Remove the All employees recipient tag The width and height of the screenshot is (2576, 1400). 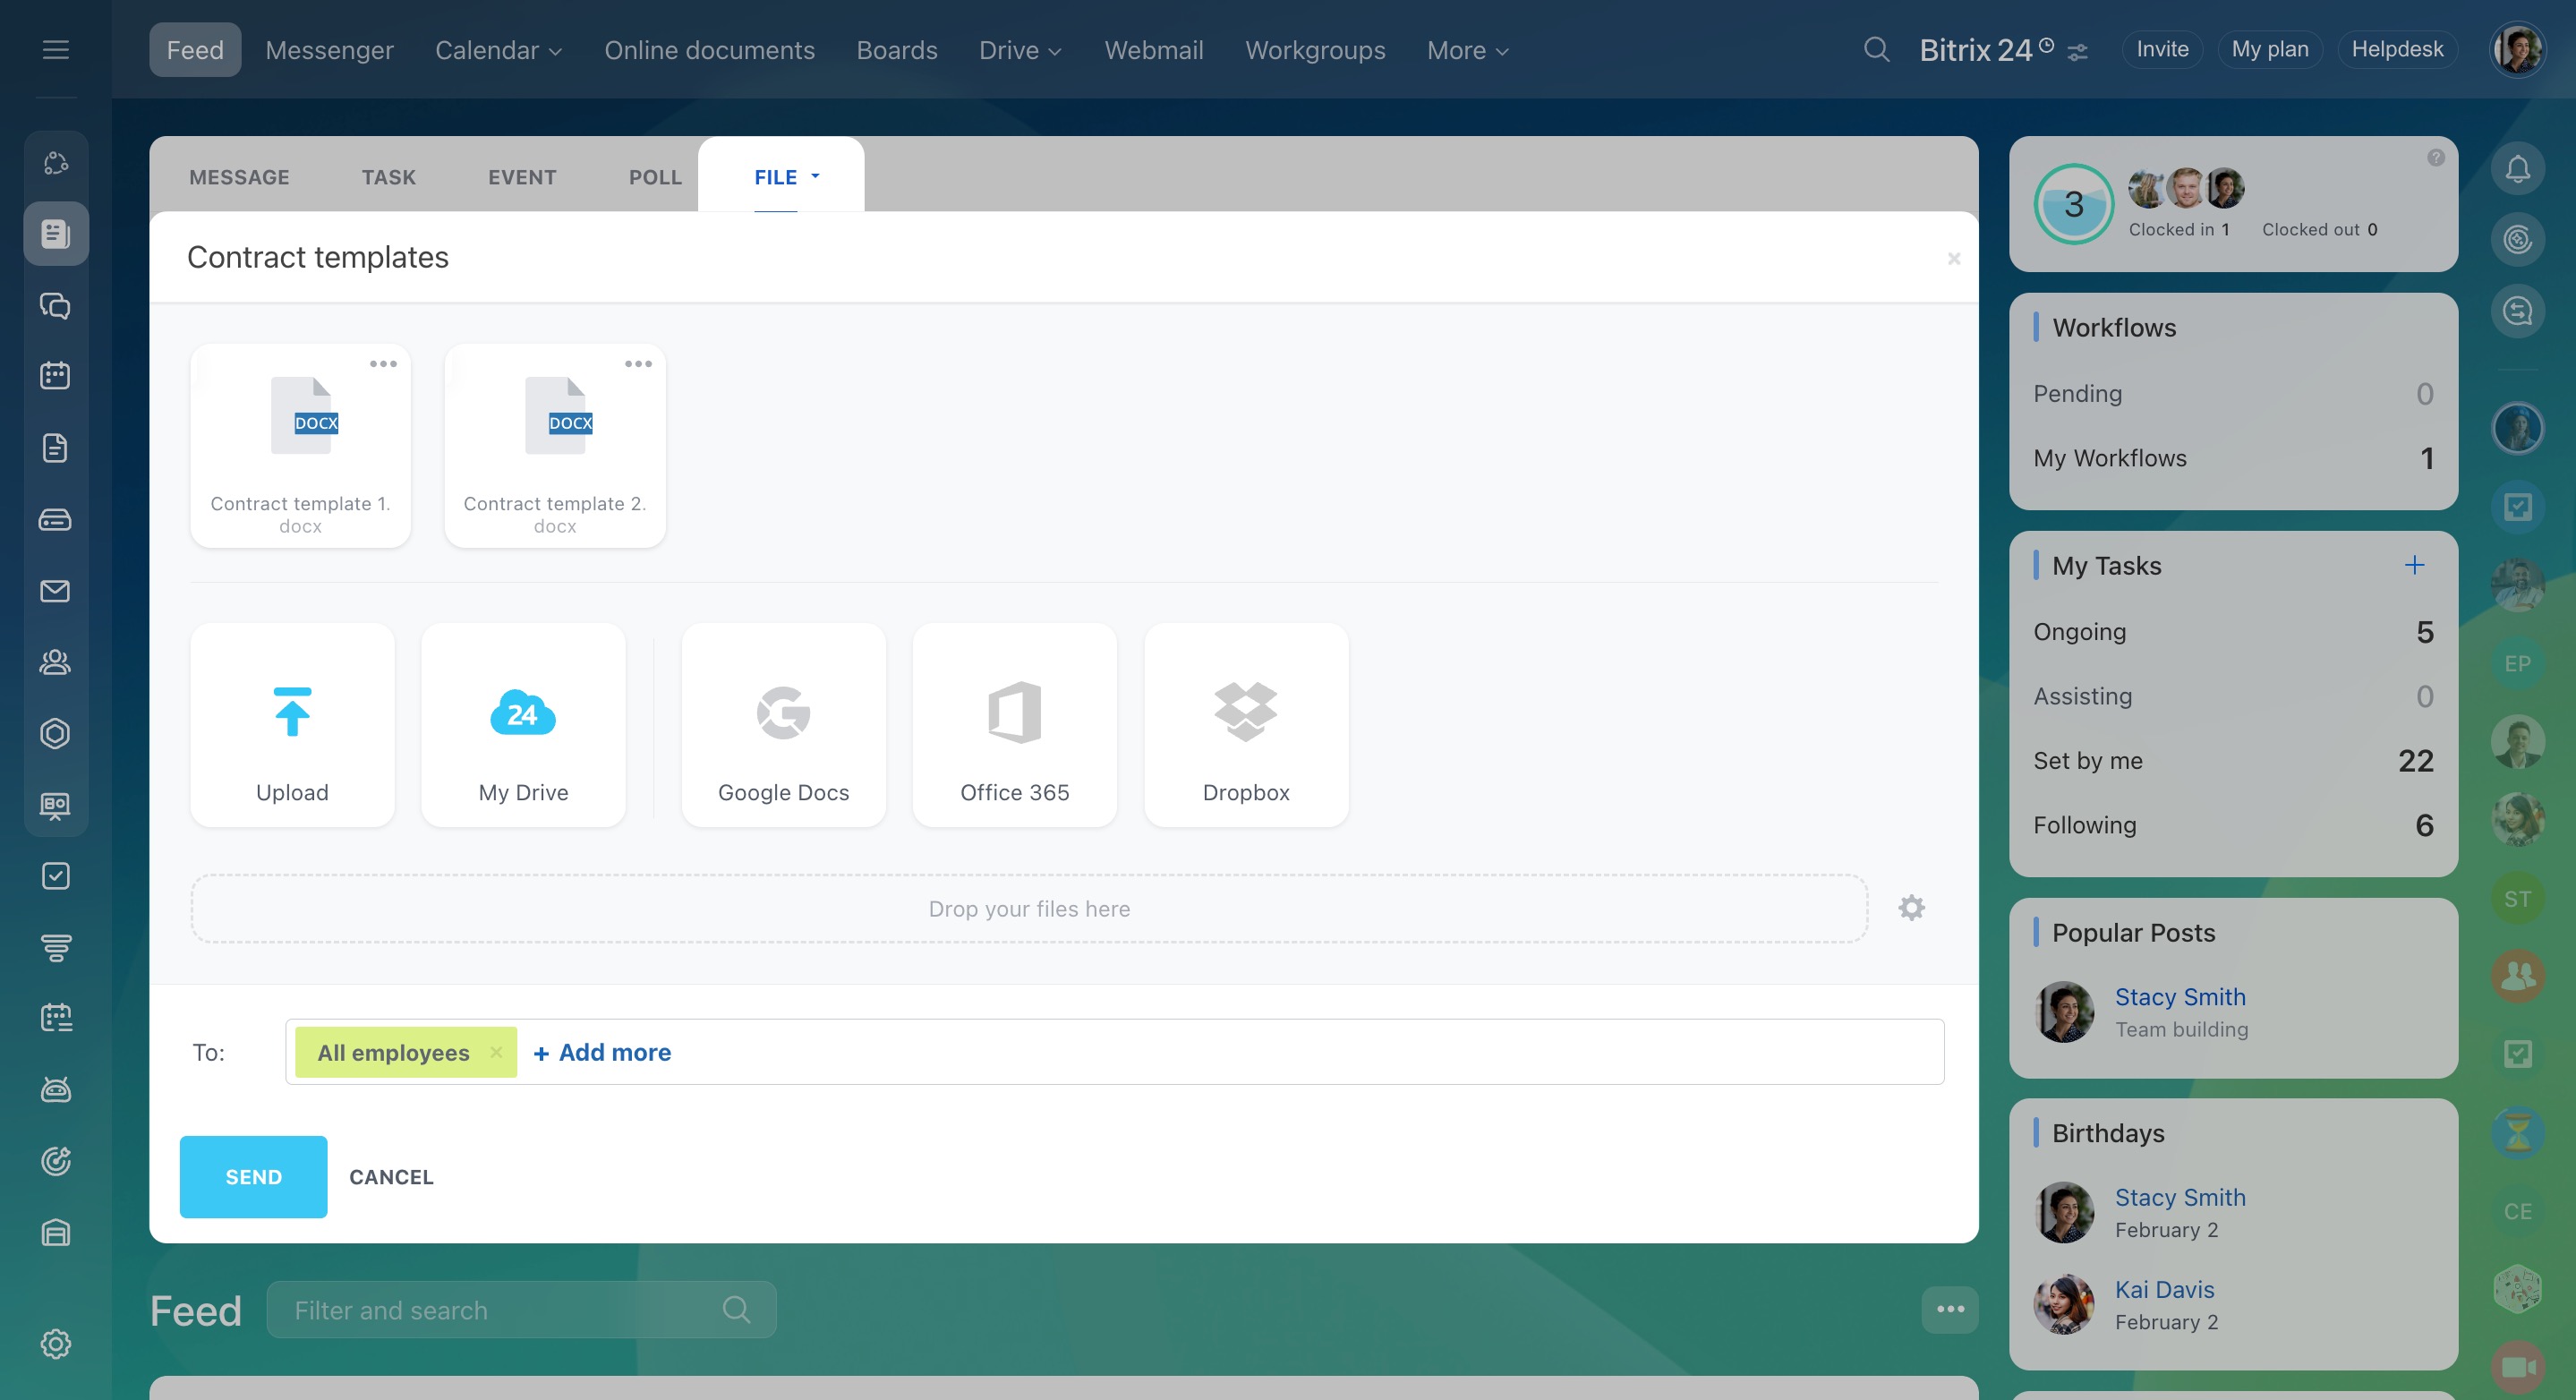[496, 1052]
